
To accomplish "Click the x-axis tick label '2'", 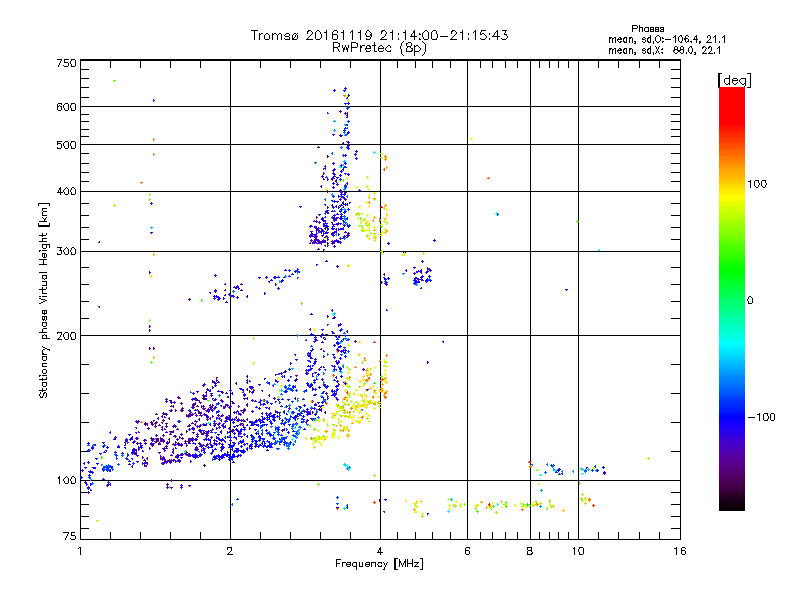I will pos(230,551).
